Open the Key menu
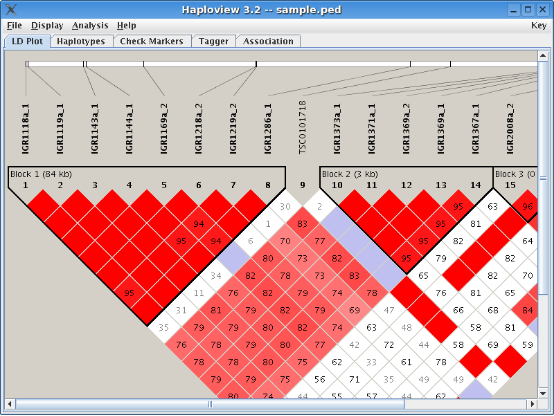 [x=539, y=25]
